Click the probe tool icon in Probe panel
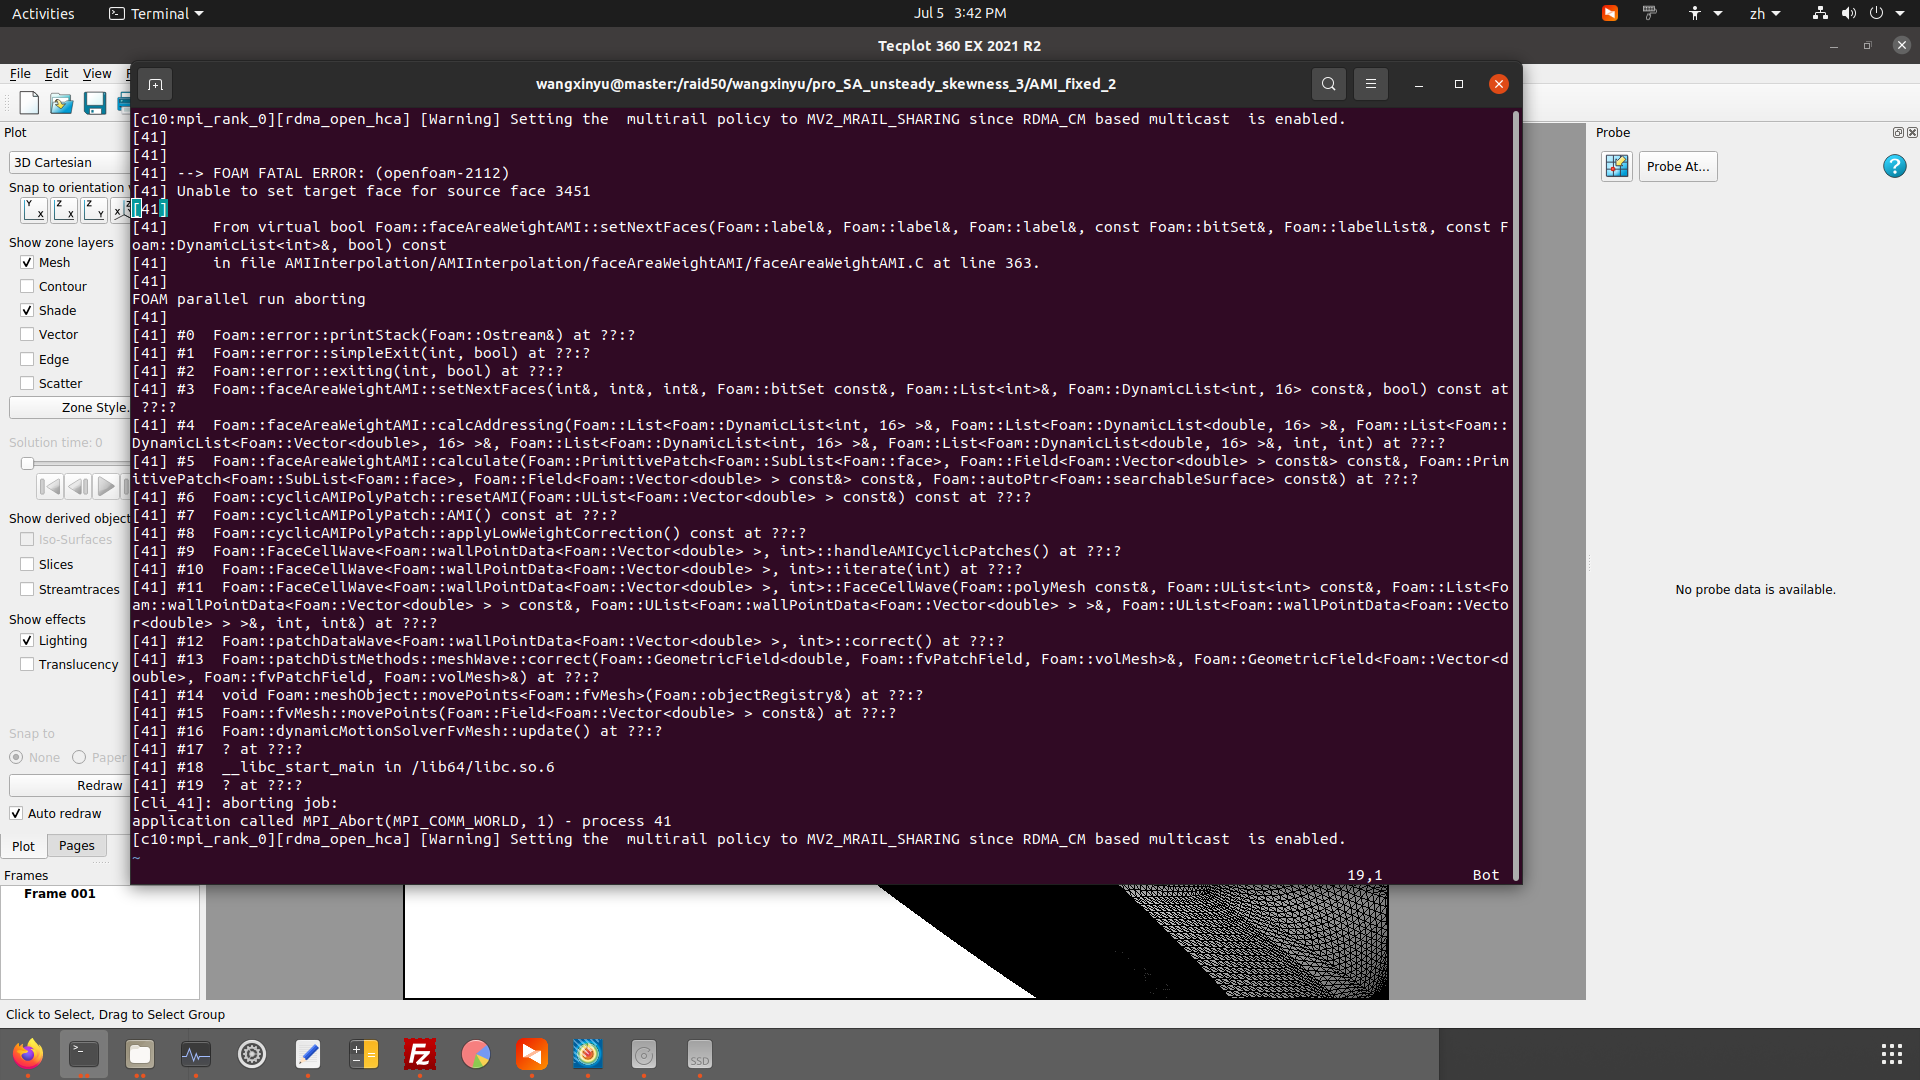This screenshot has width=1920, height=1080. pos(1616,166)
